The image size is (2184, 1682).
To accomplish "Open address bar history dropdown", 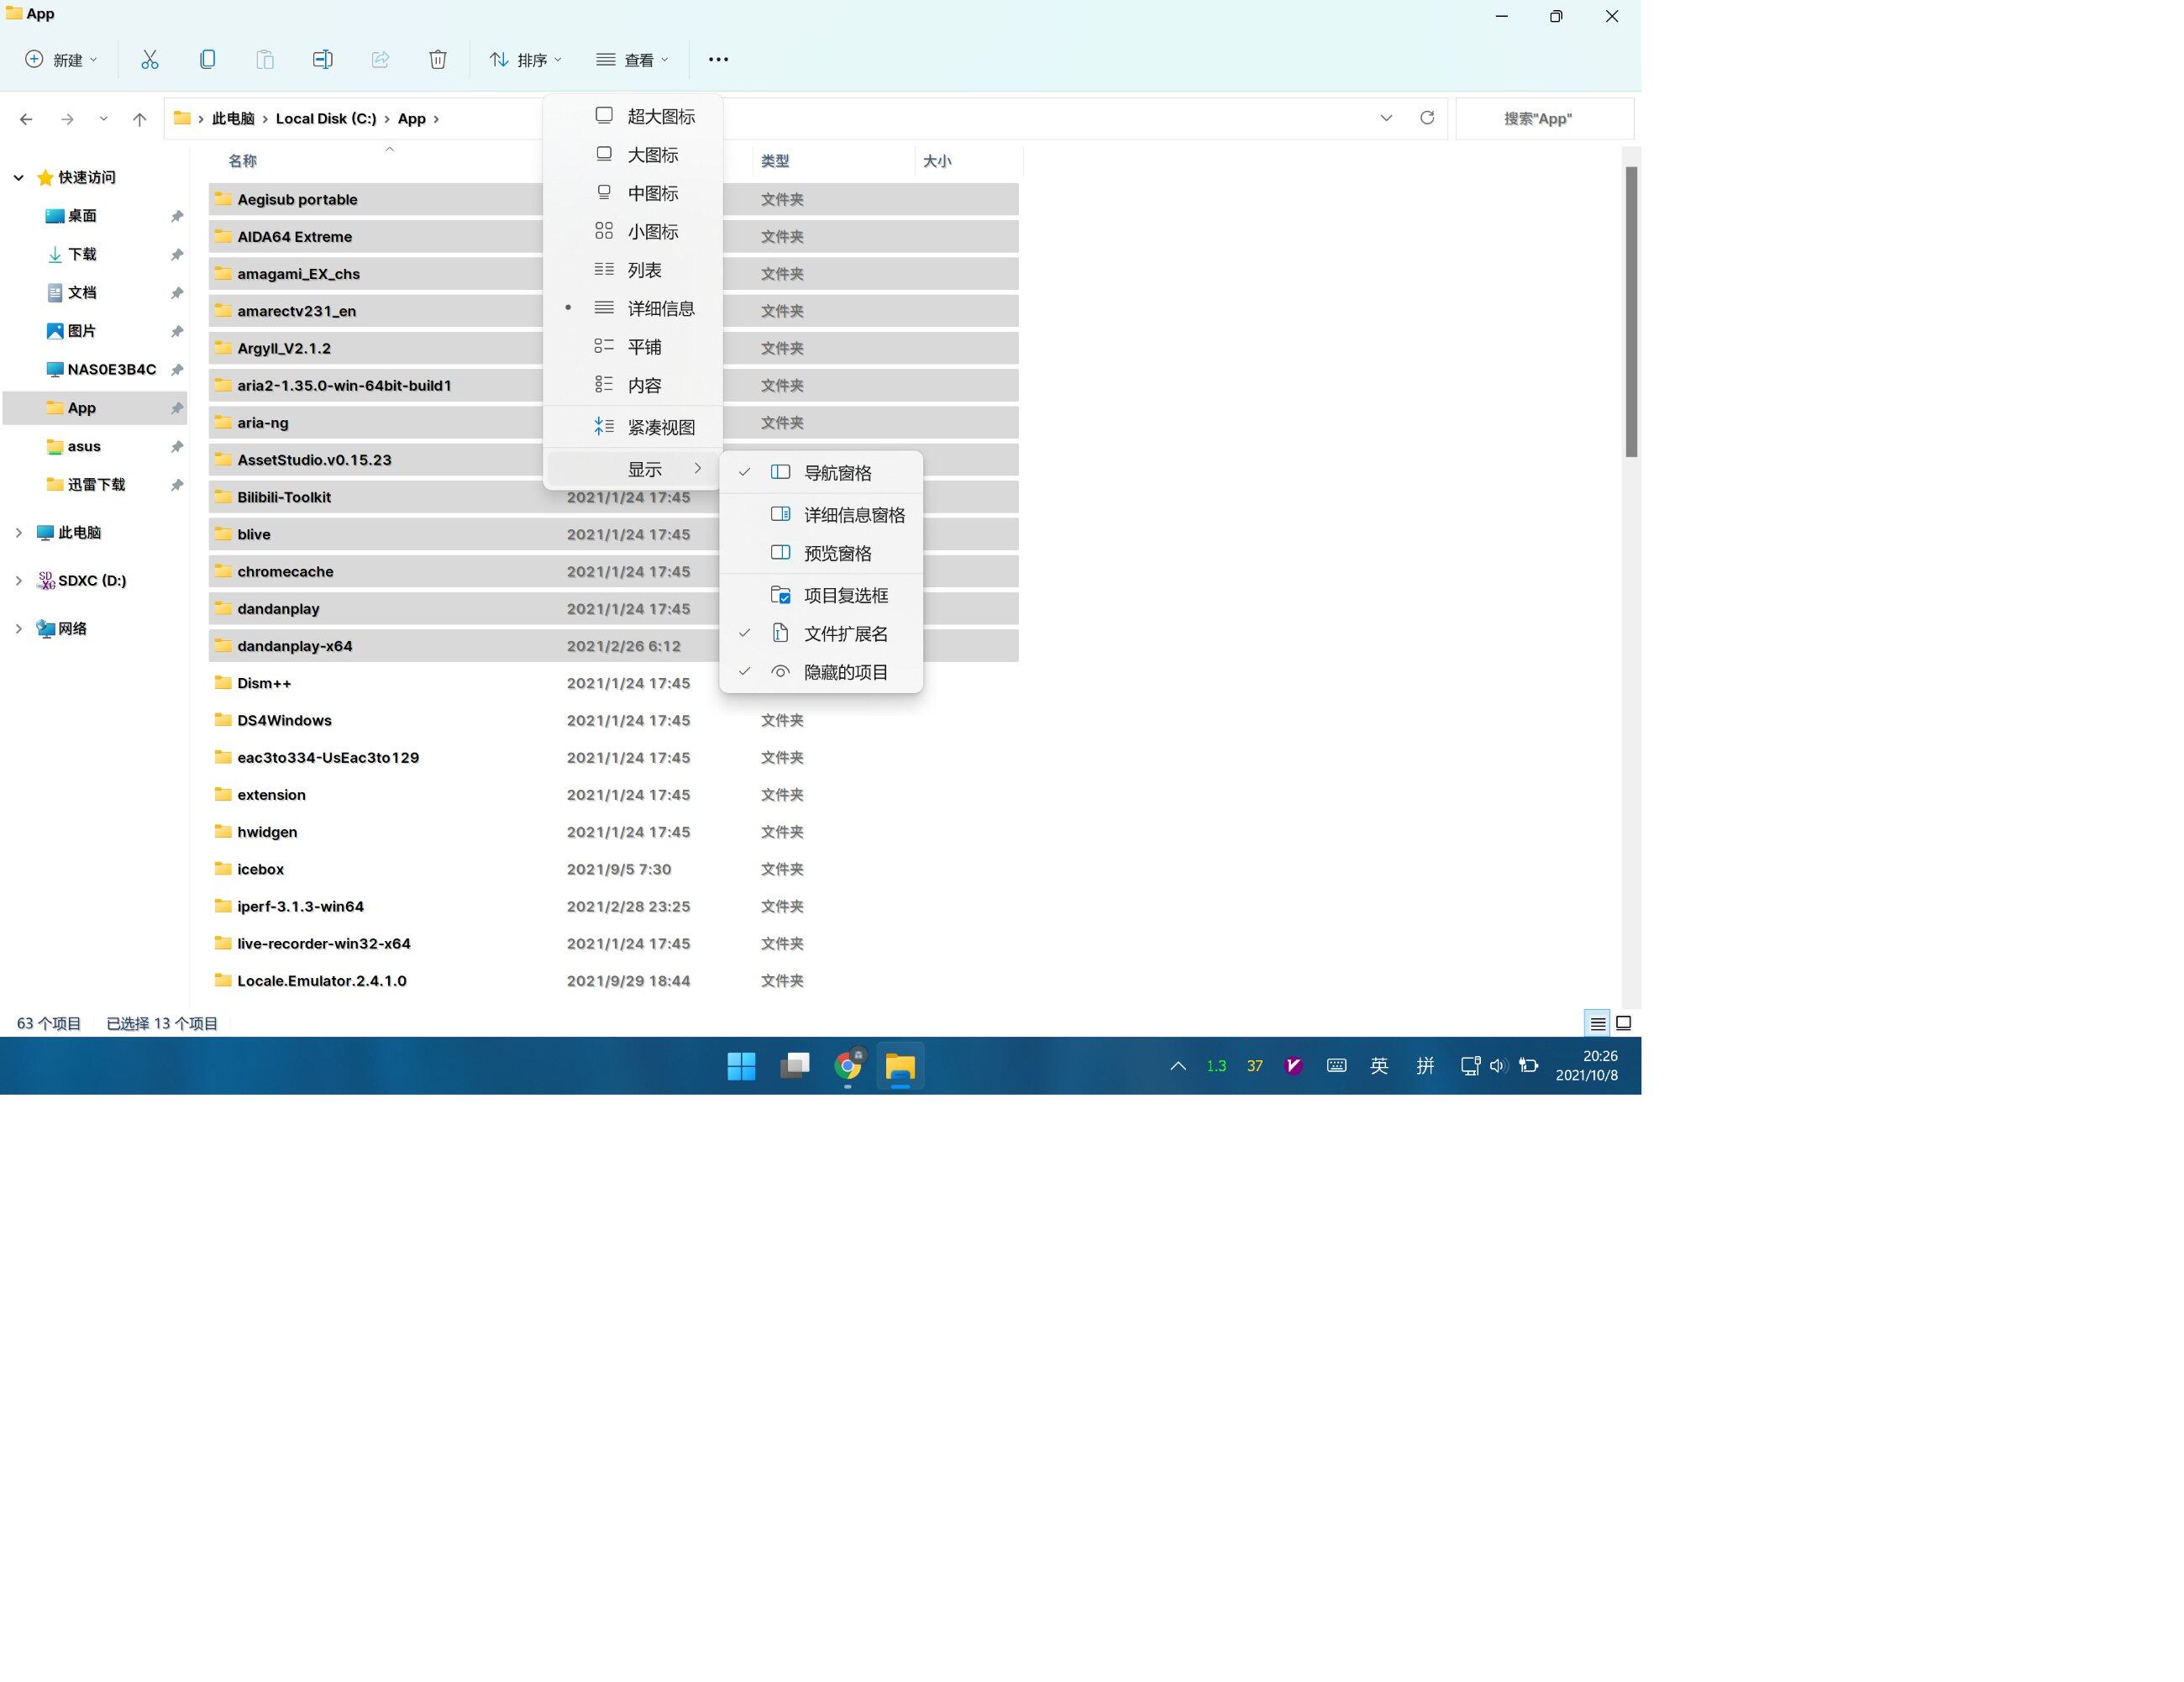I will click(1386, 118).
